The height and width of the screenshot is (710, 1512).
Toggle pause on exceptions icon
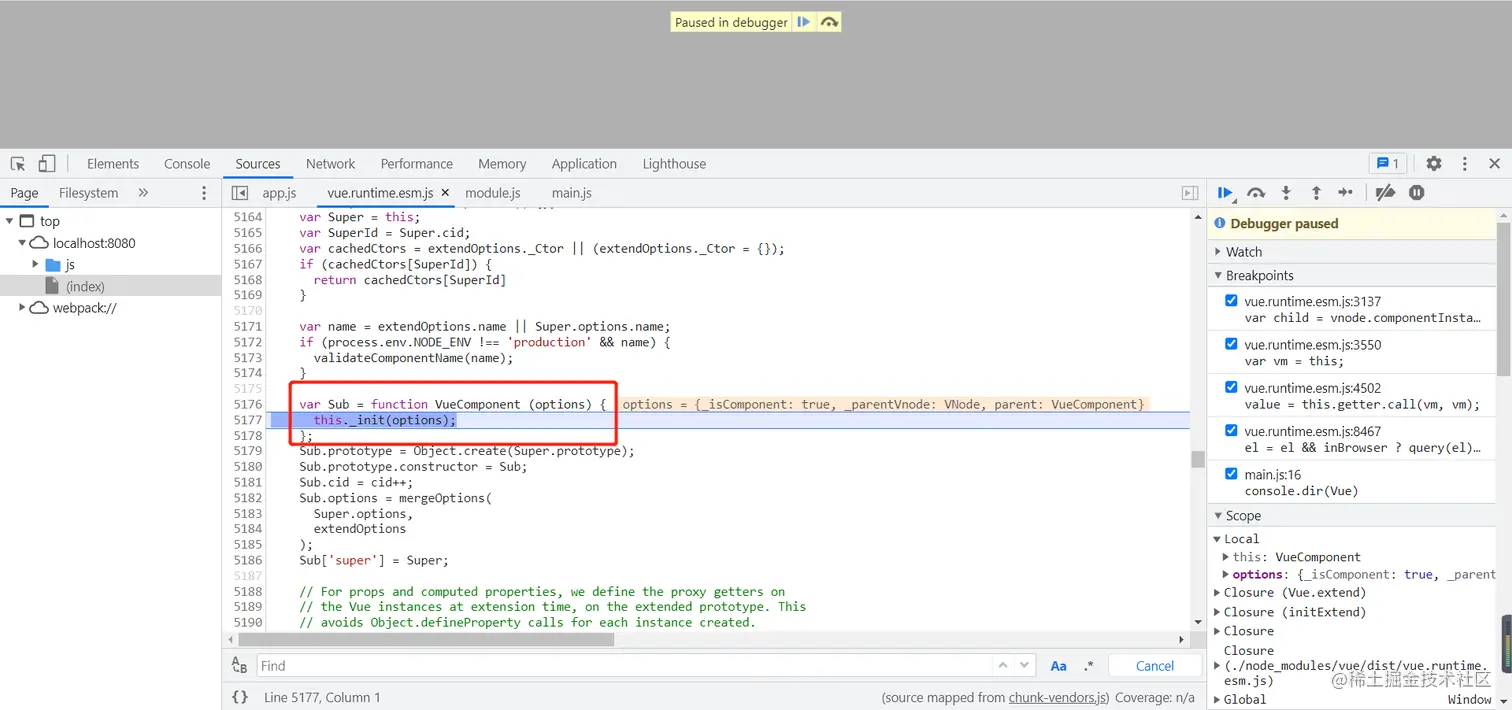tap(1417, 193)
